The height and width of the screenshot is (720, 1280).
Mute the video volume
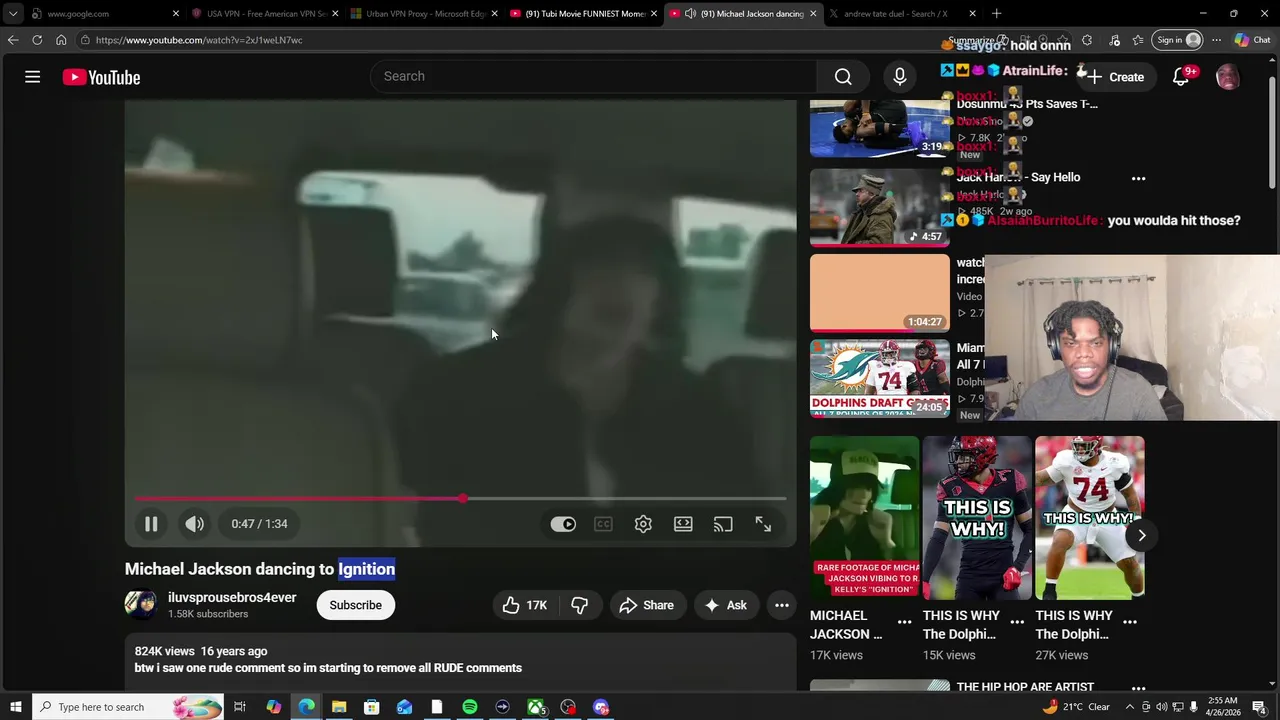(x=194, y=524)
